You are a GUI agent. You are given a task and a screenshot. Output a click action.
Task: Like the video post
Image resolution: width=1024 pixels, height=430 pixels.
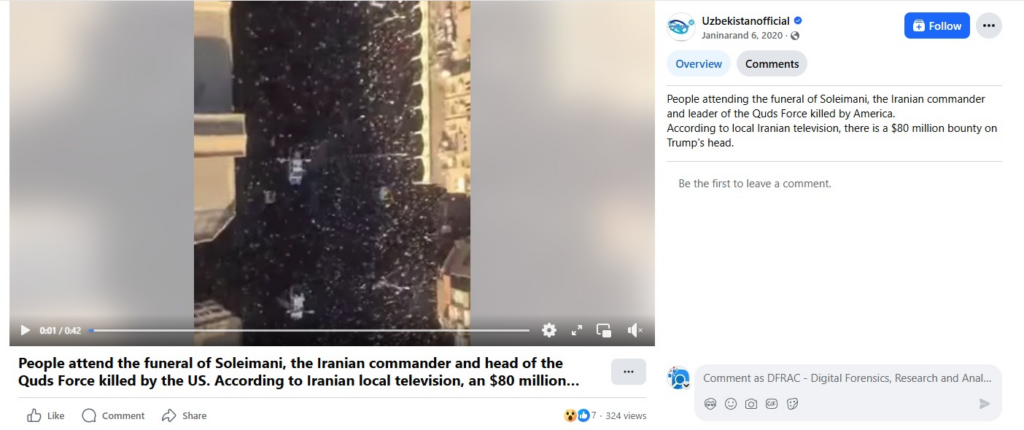tap(46, 416)
